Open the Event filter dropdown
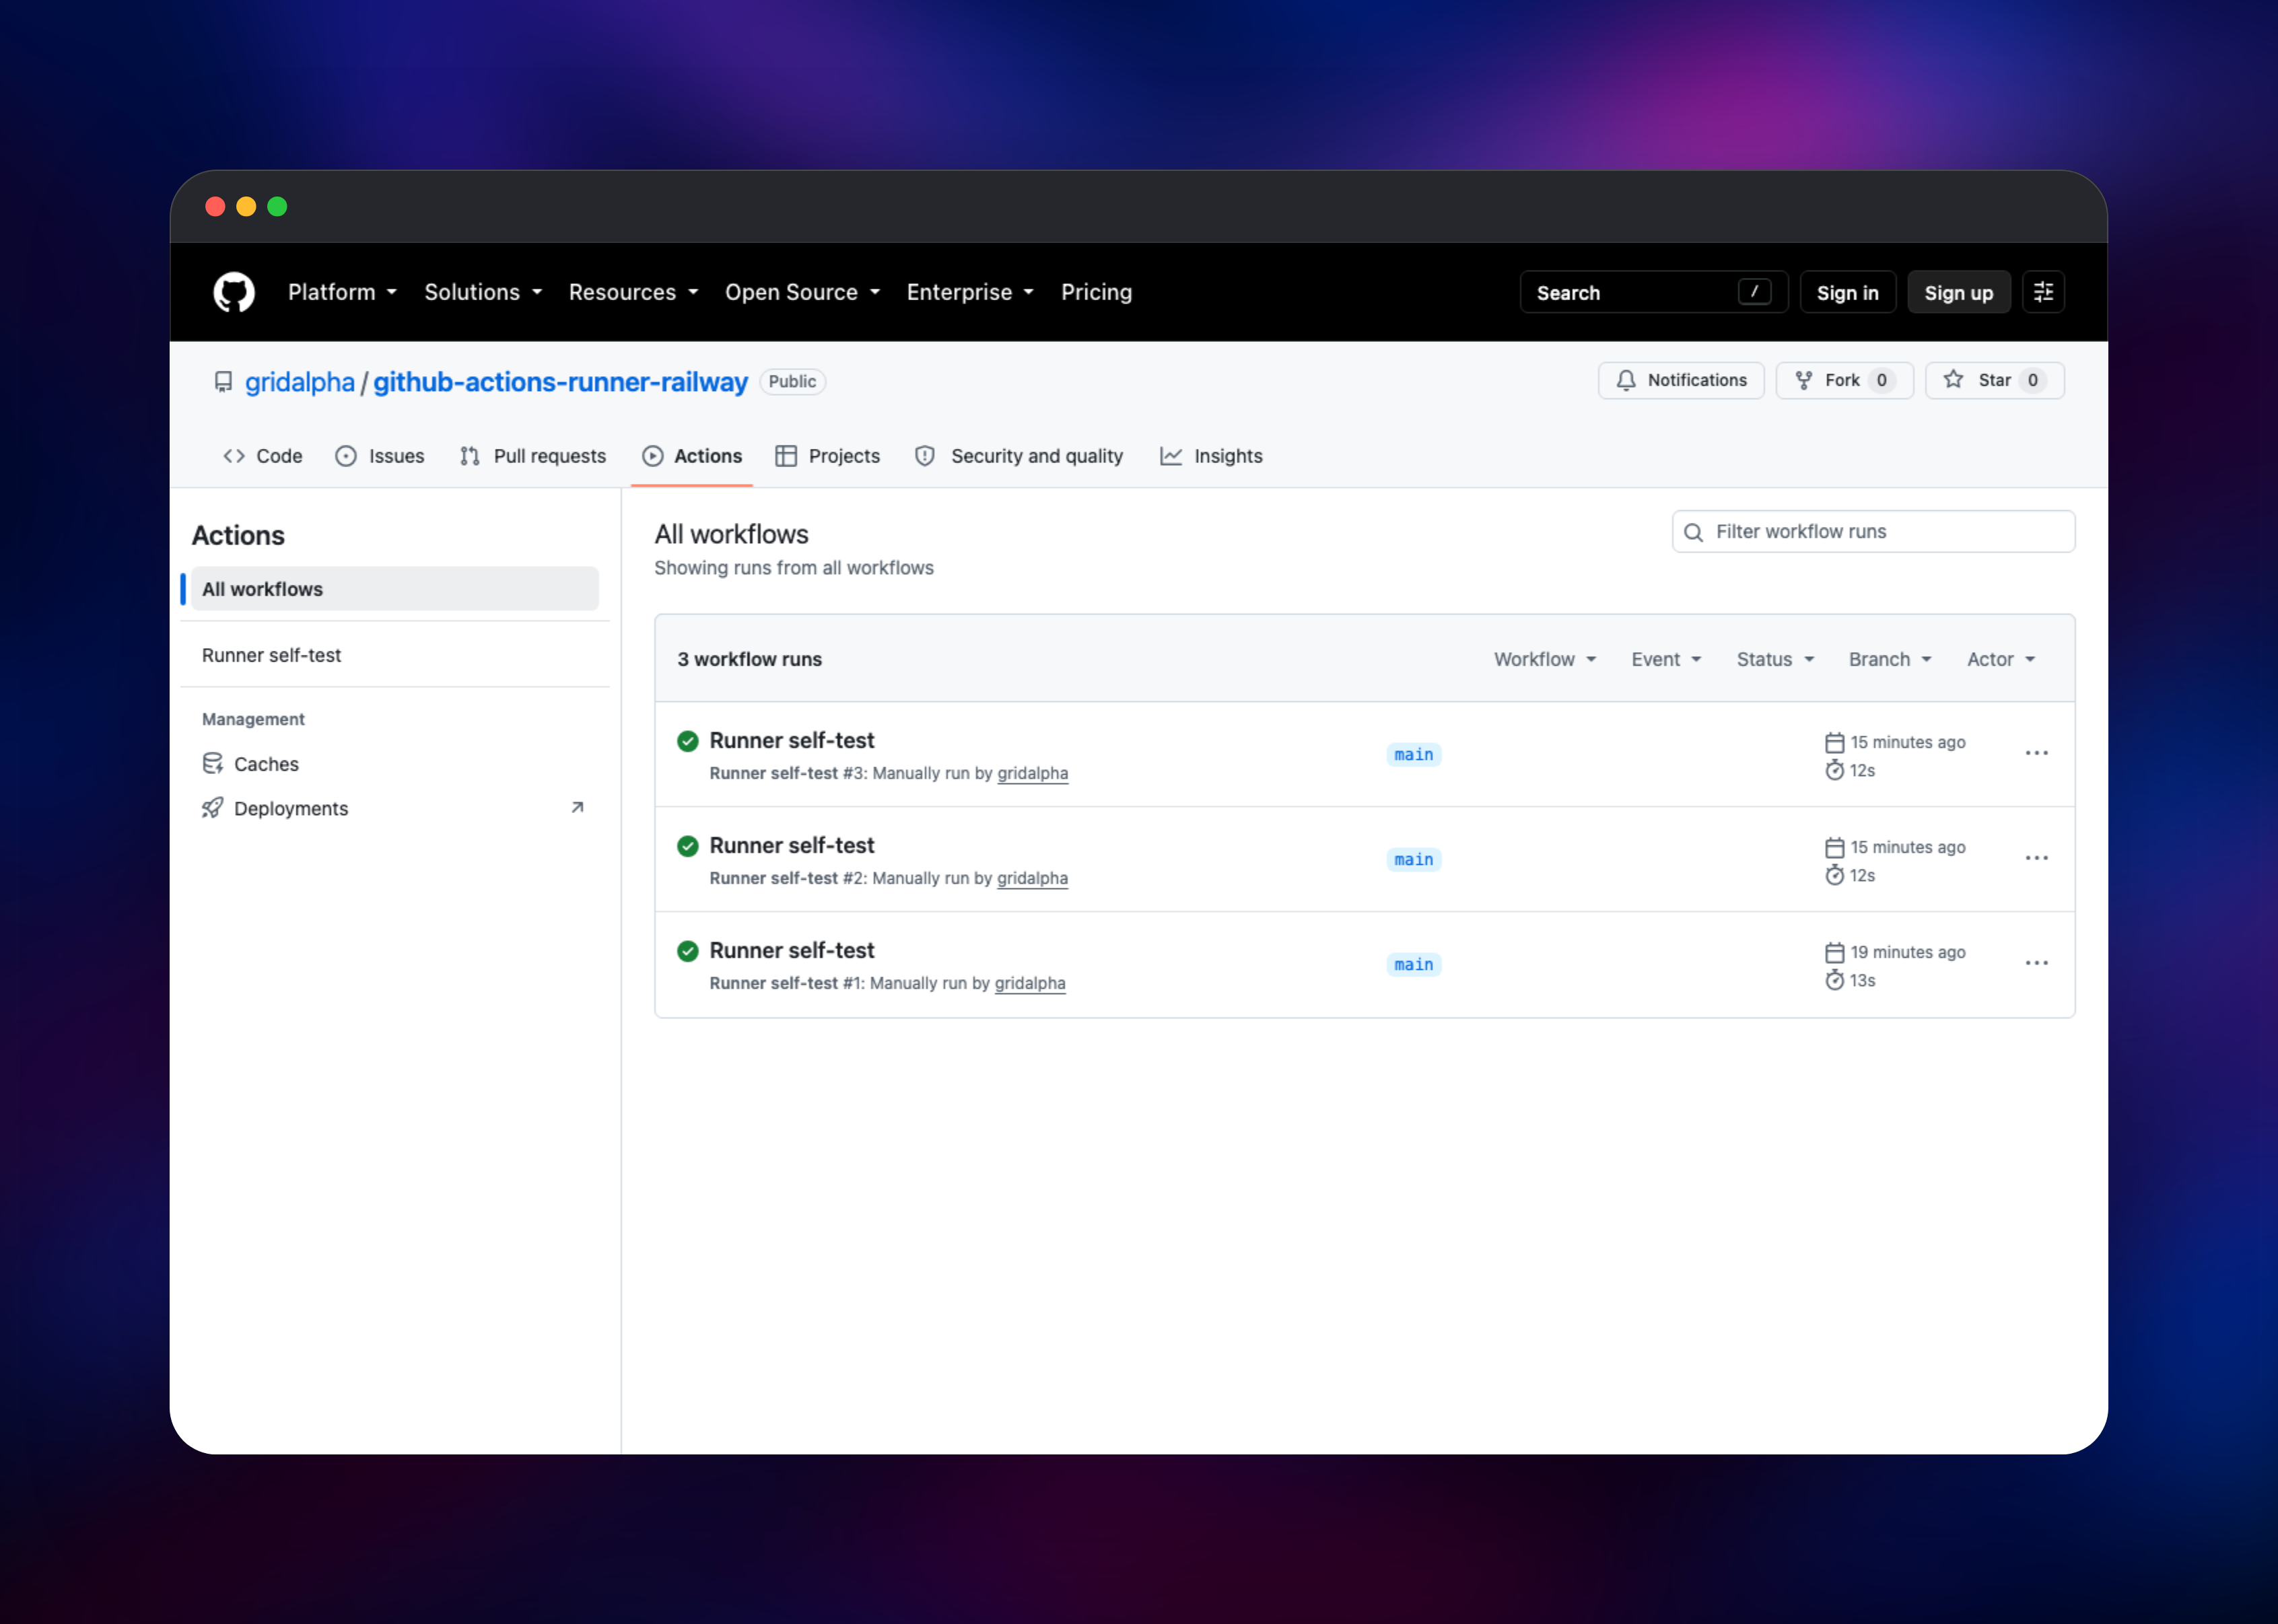This screenshot has width=2278, height=1624. click(x=1667, y=659)
